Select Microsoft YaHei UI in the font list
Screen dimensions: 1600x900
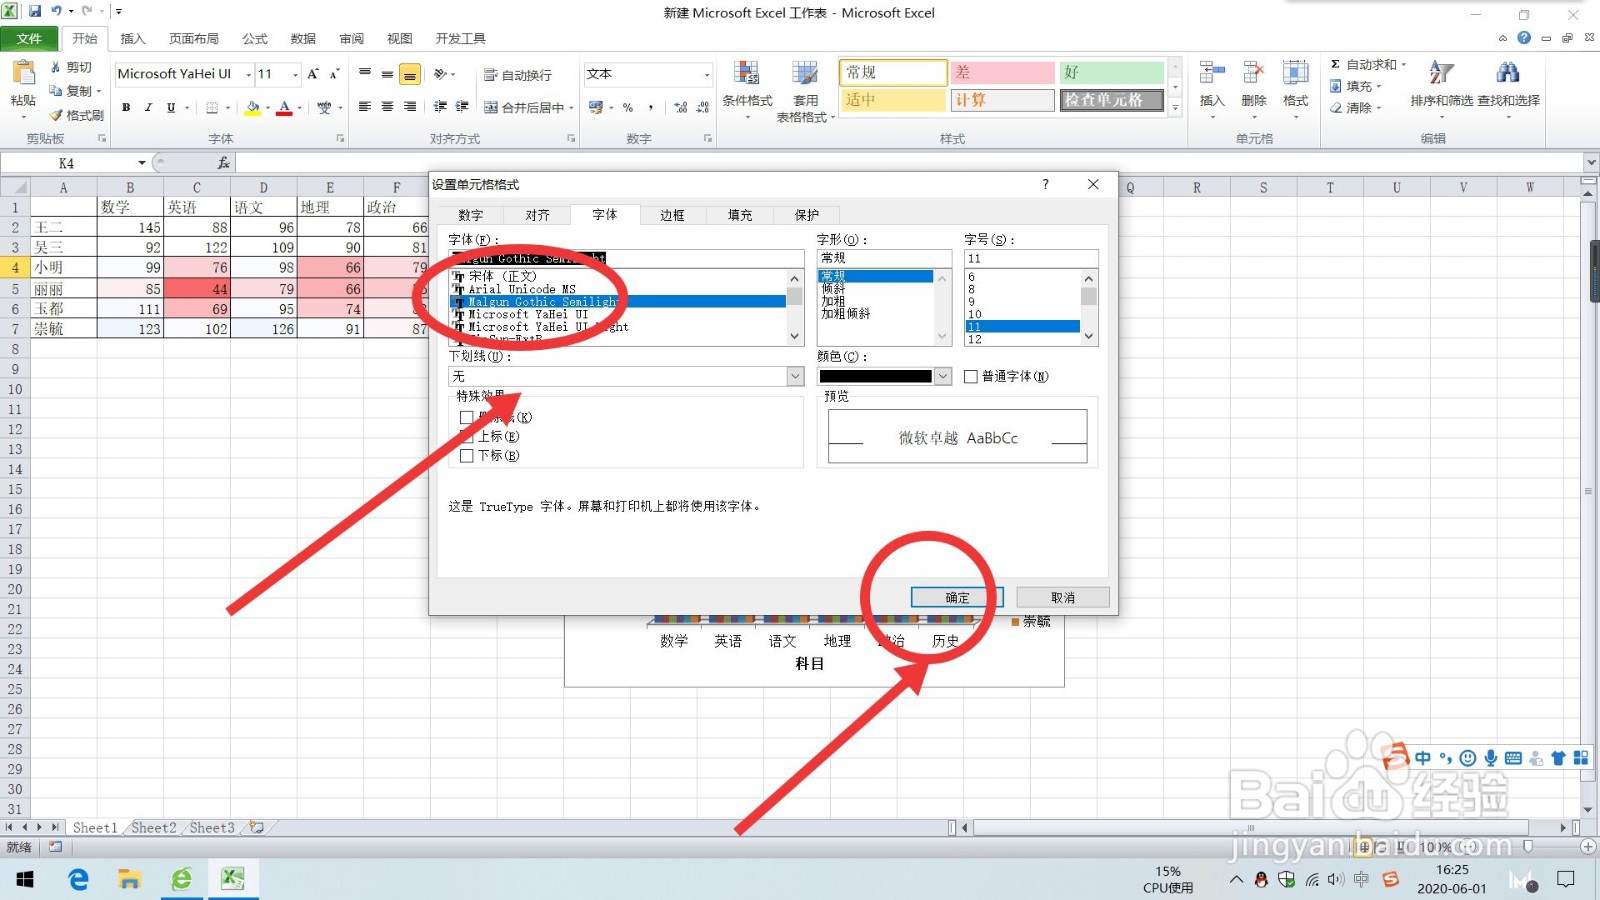528,314
